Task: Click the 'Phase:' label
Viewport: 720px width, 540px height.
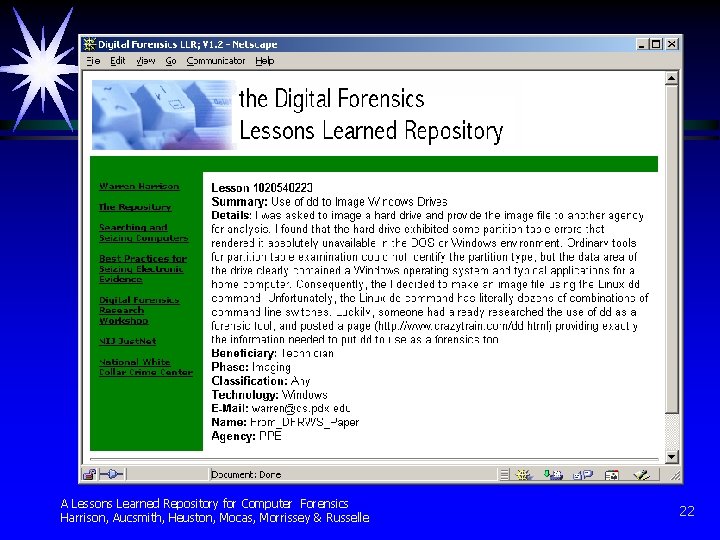Action: point(230,367)
